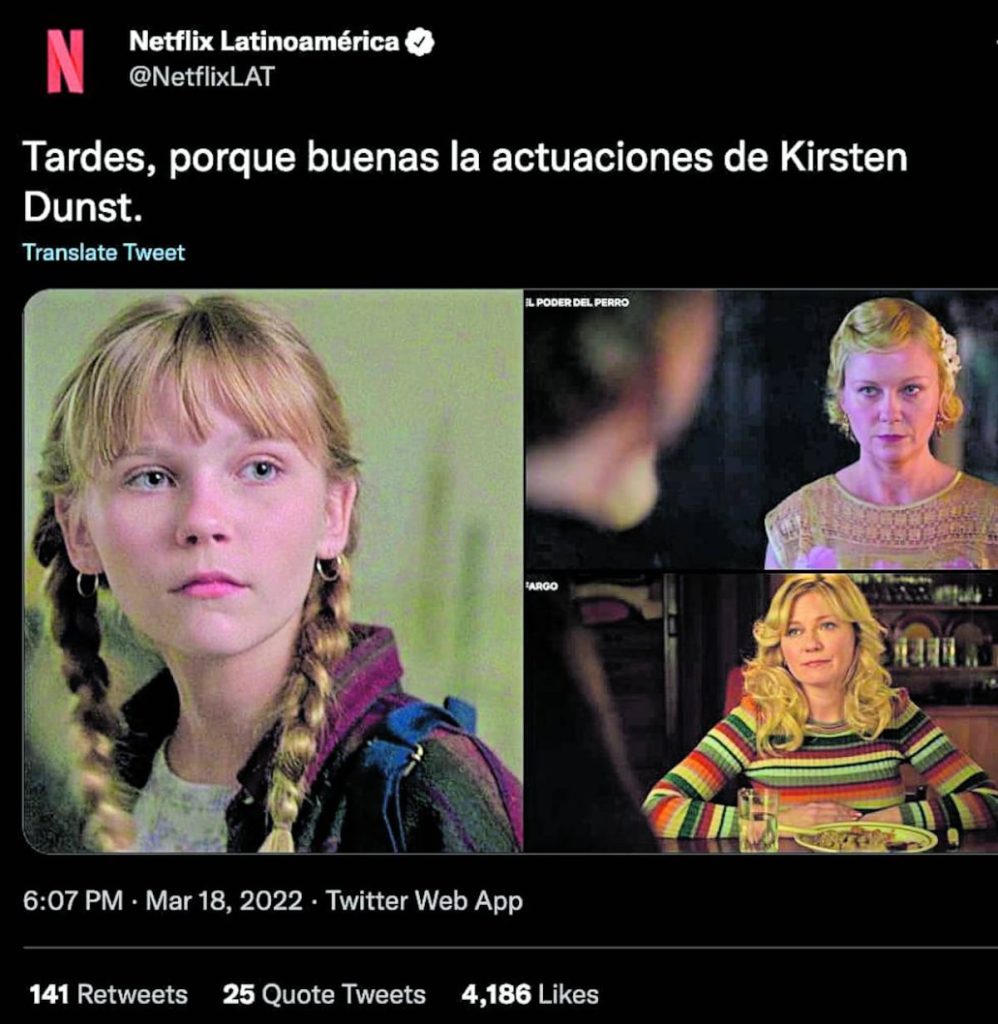Click the FARGO caption label
Screen dimensions: 998x1024
click(x=542, y=586)
